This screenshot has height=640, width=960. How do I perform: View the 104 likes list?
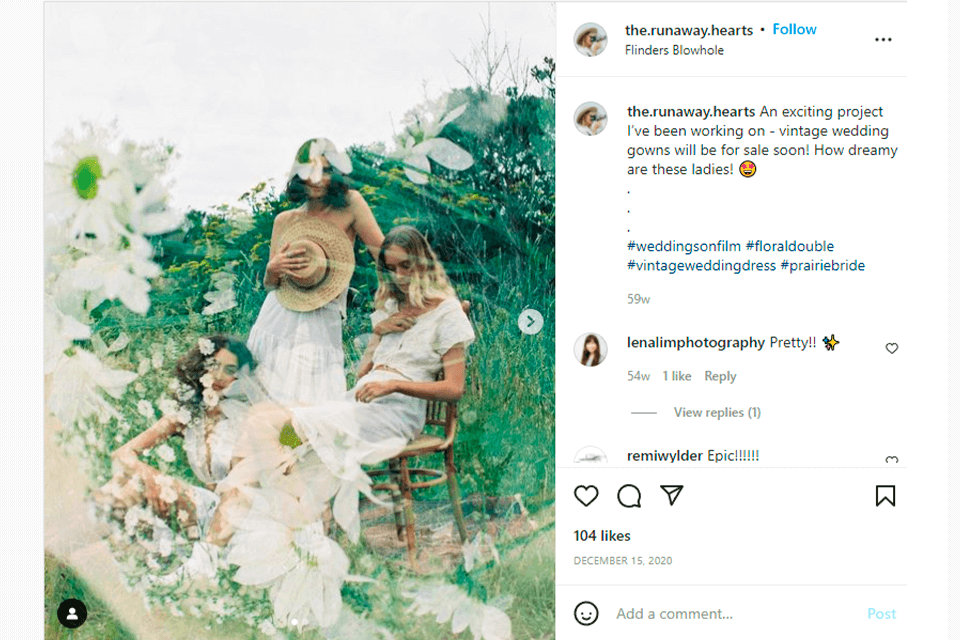[602, 536]
